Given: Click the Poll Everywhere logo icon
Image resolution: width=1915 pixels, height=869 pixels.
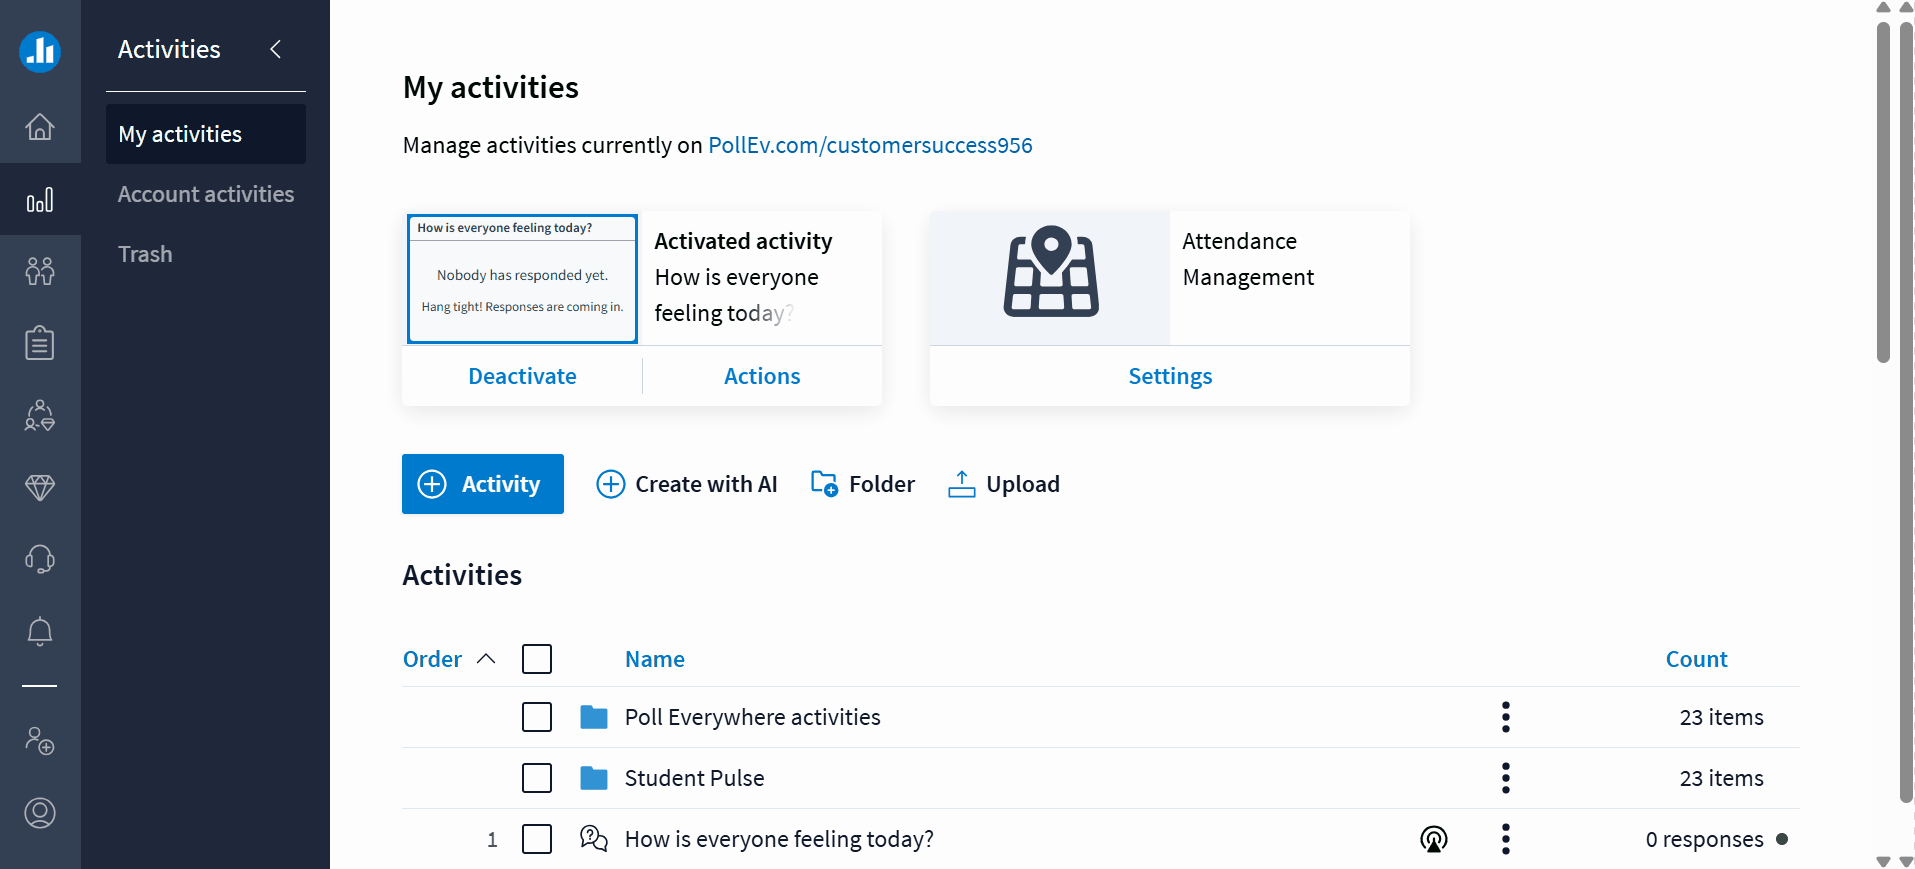Looking at the screenshot, I should (x=40, y=51).
